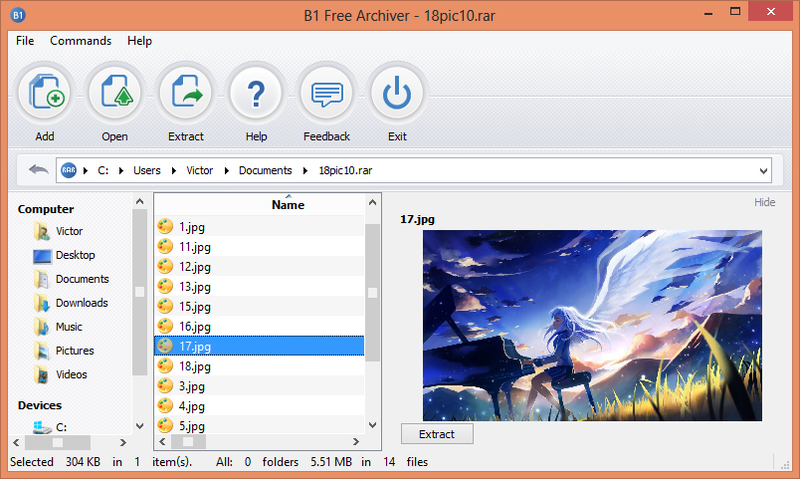Click the Extract toolbar icon
The image size is (800, 479).
click(186, 93)
